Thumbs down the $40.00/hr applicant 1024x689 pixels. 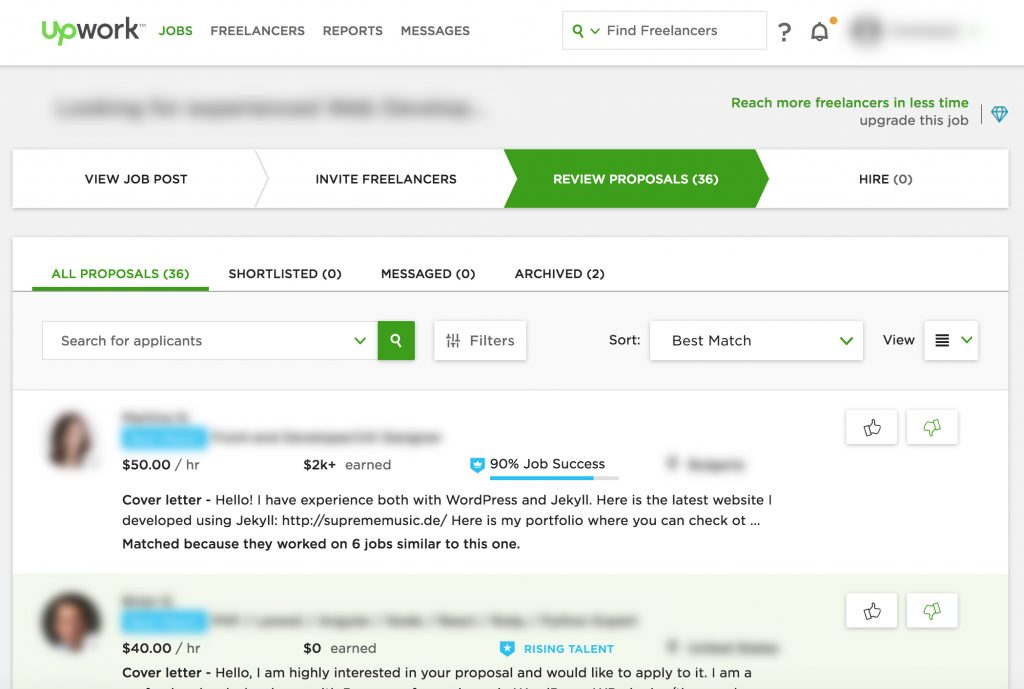[932, 611]
